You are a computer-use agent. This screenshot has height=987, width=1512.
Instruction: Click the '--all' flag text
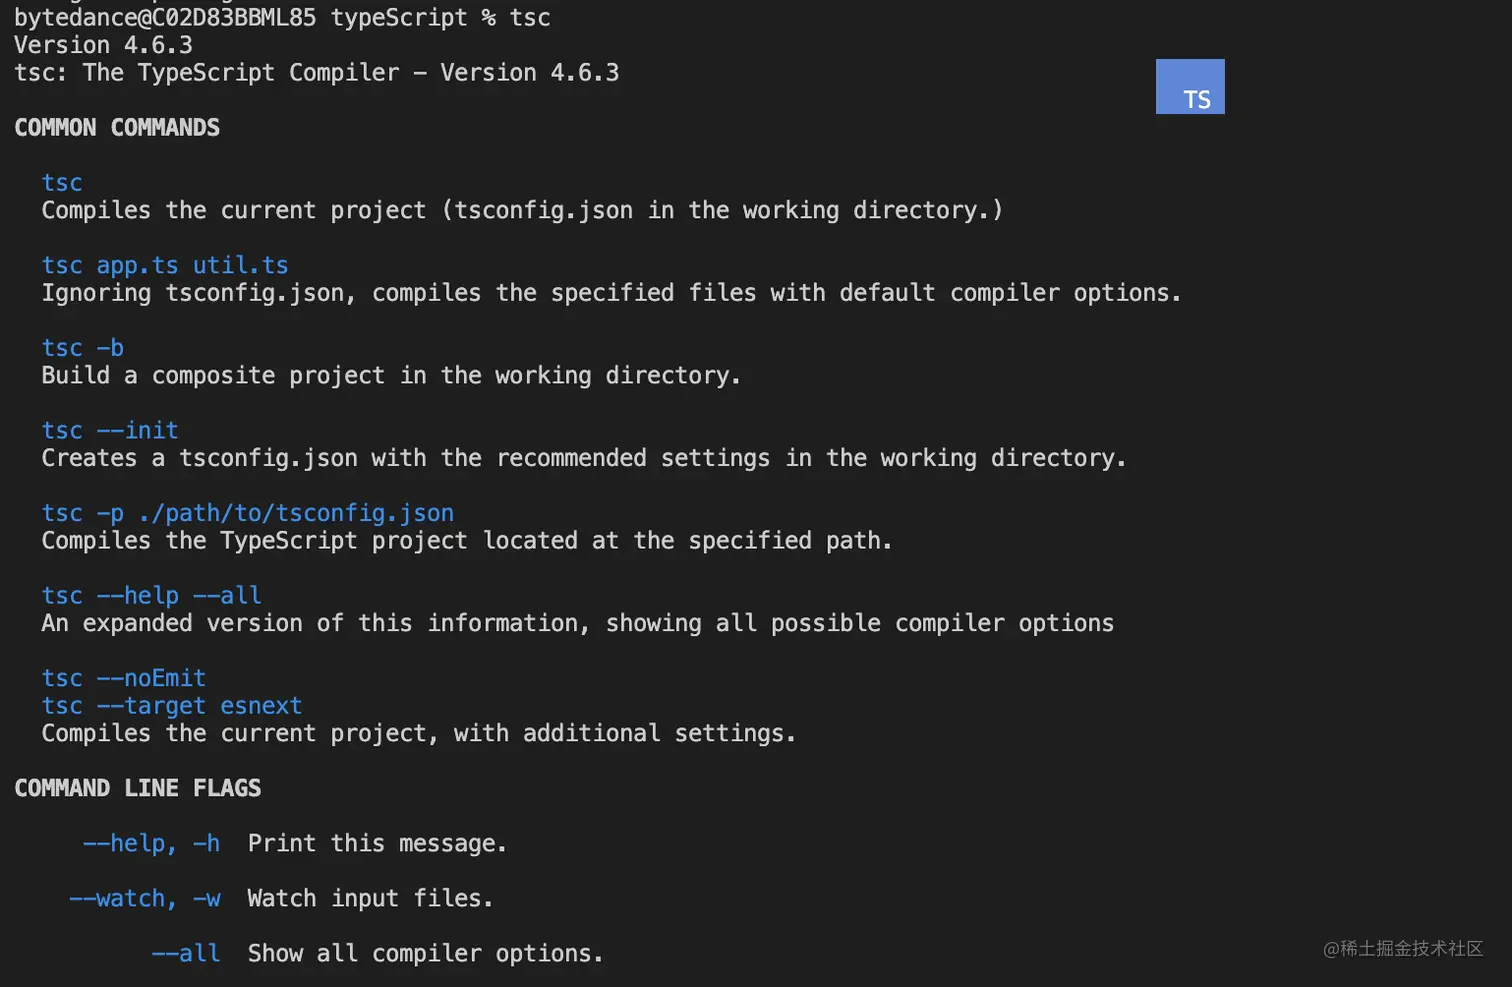click(x=186, y=953)
